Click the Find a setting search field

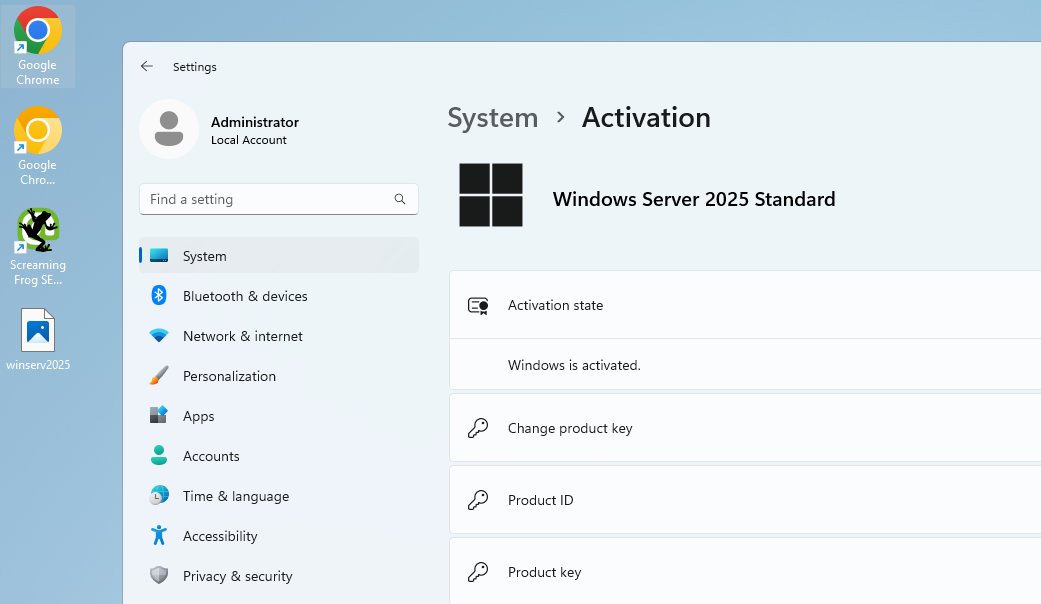tap(279, 199)
